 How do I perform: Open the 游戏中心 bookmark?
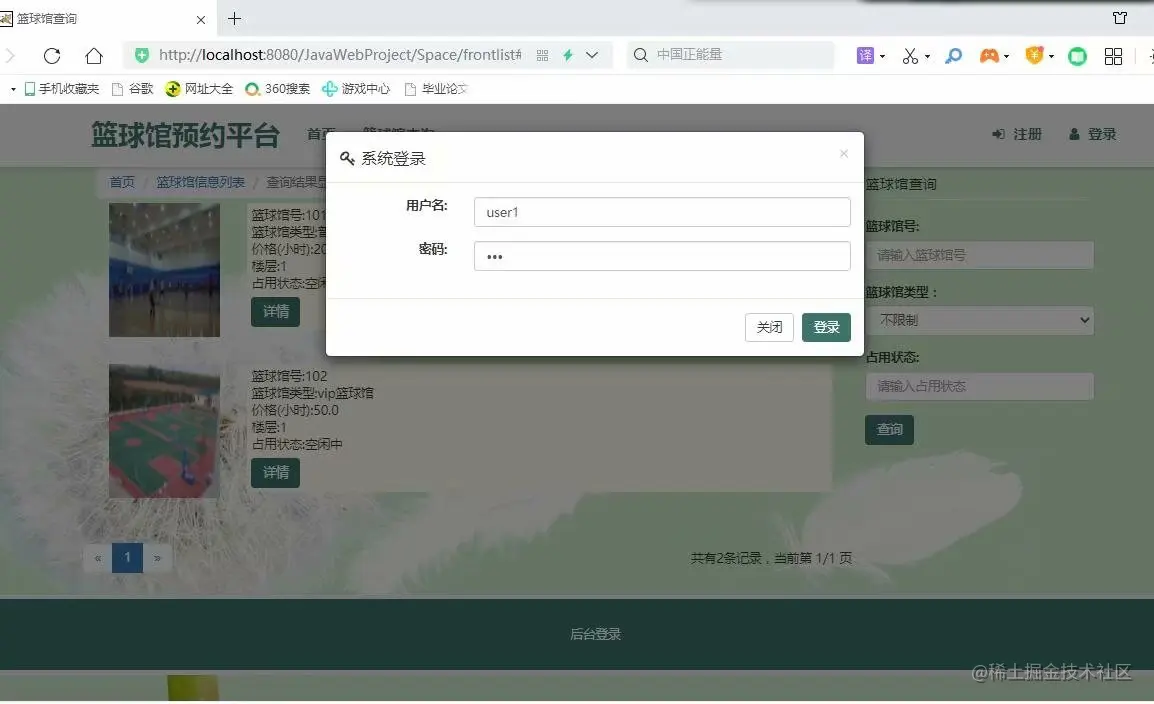point(356,89)
